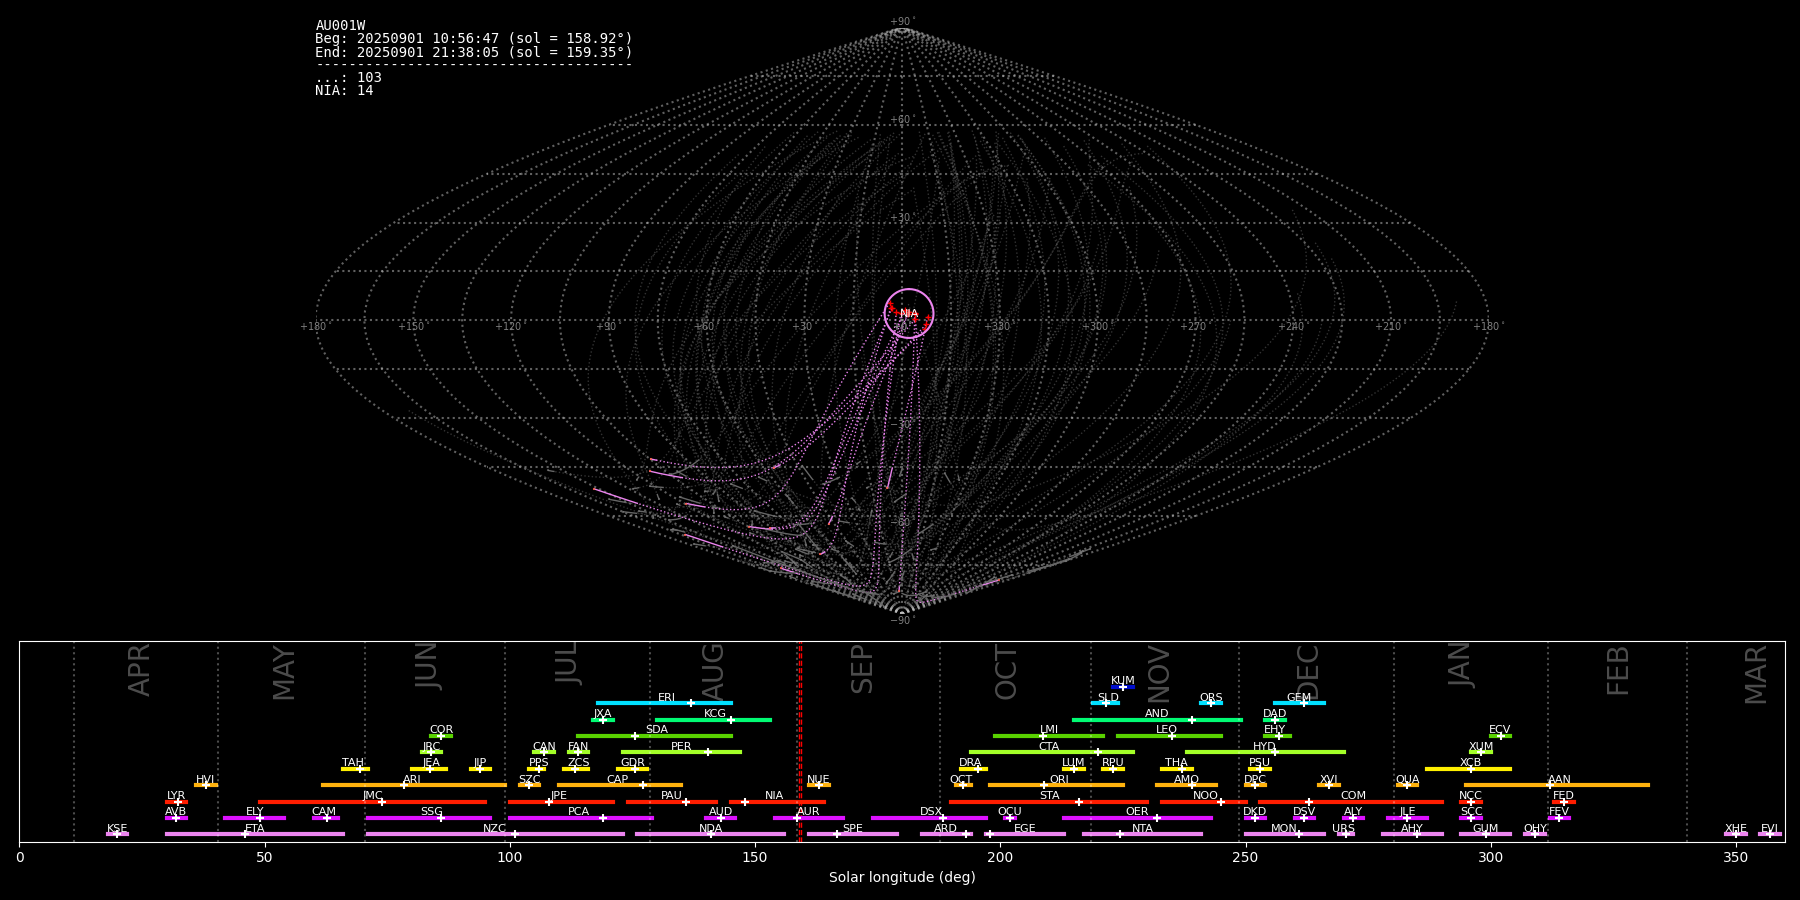Select the PER shower bar in the timeline

(681, 752)
